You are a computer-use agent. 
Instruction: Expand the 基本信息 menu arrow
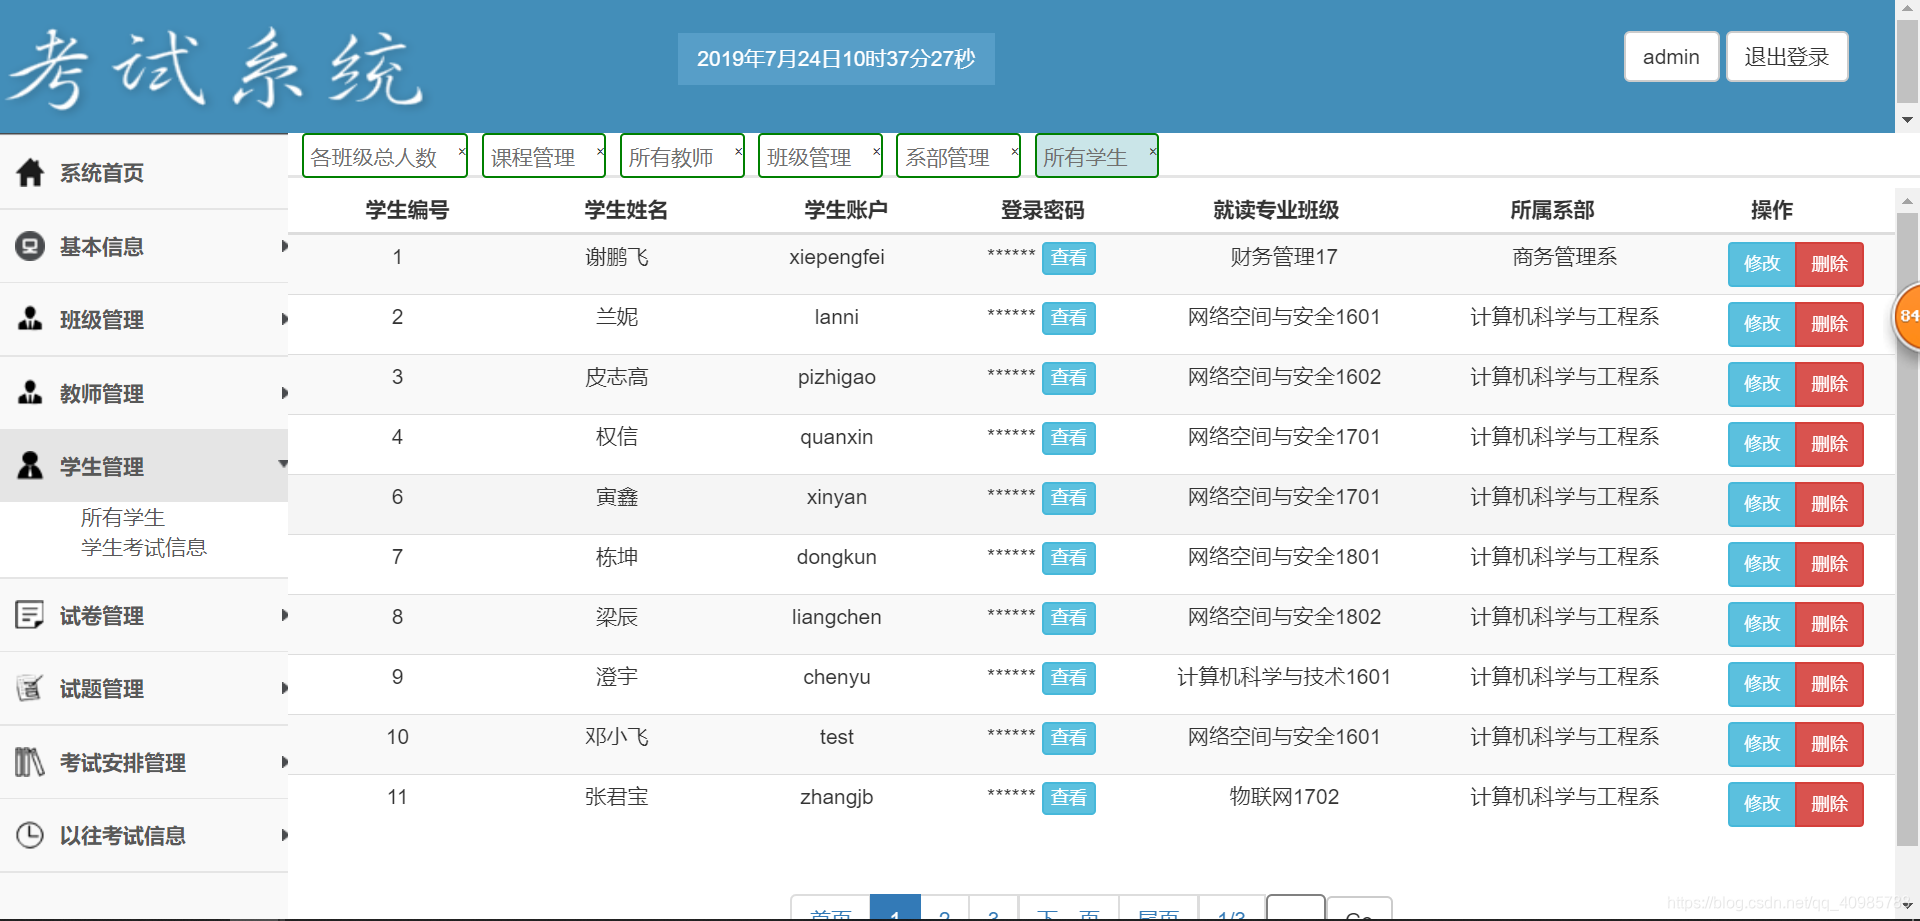point(285,246)
